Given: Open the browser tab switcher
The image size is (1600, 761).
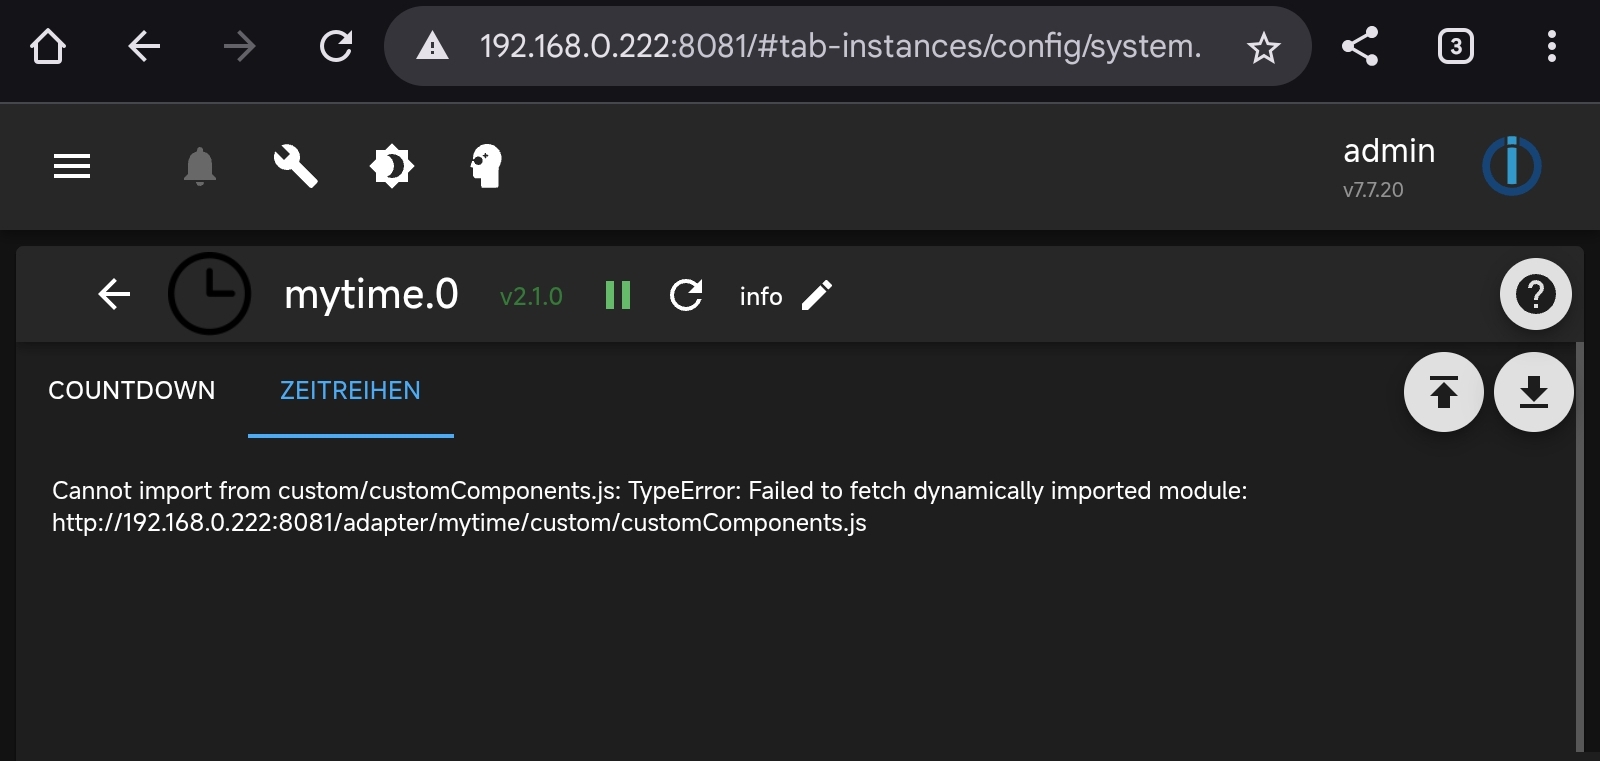Looking at the screenshot, I should (1455, 46).
